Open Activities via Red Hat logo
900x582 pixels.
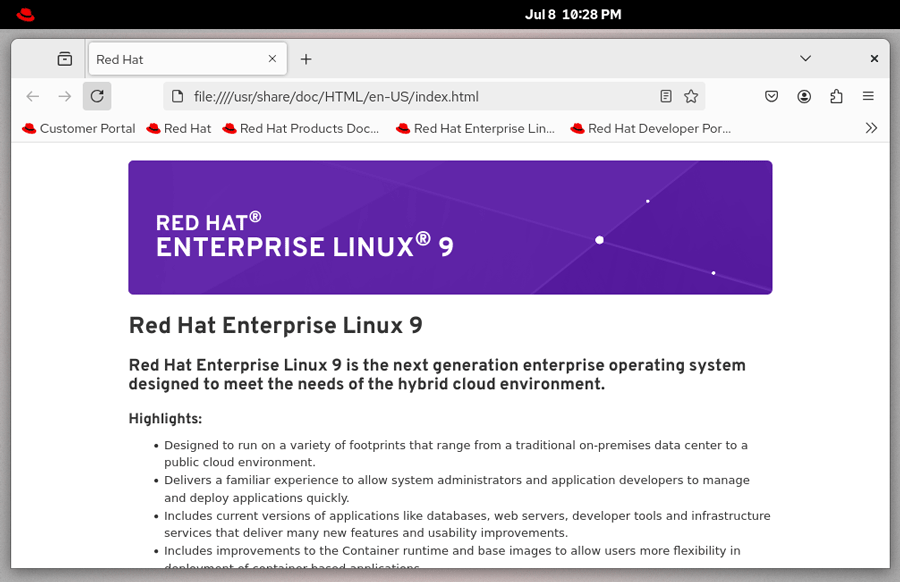[25, 14]
